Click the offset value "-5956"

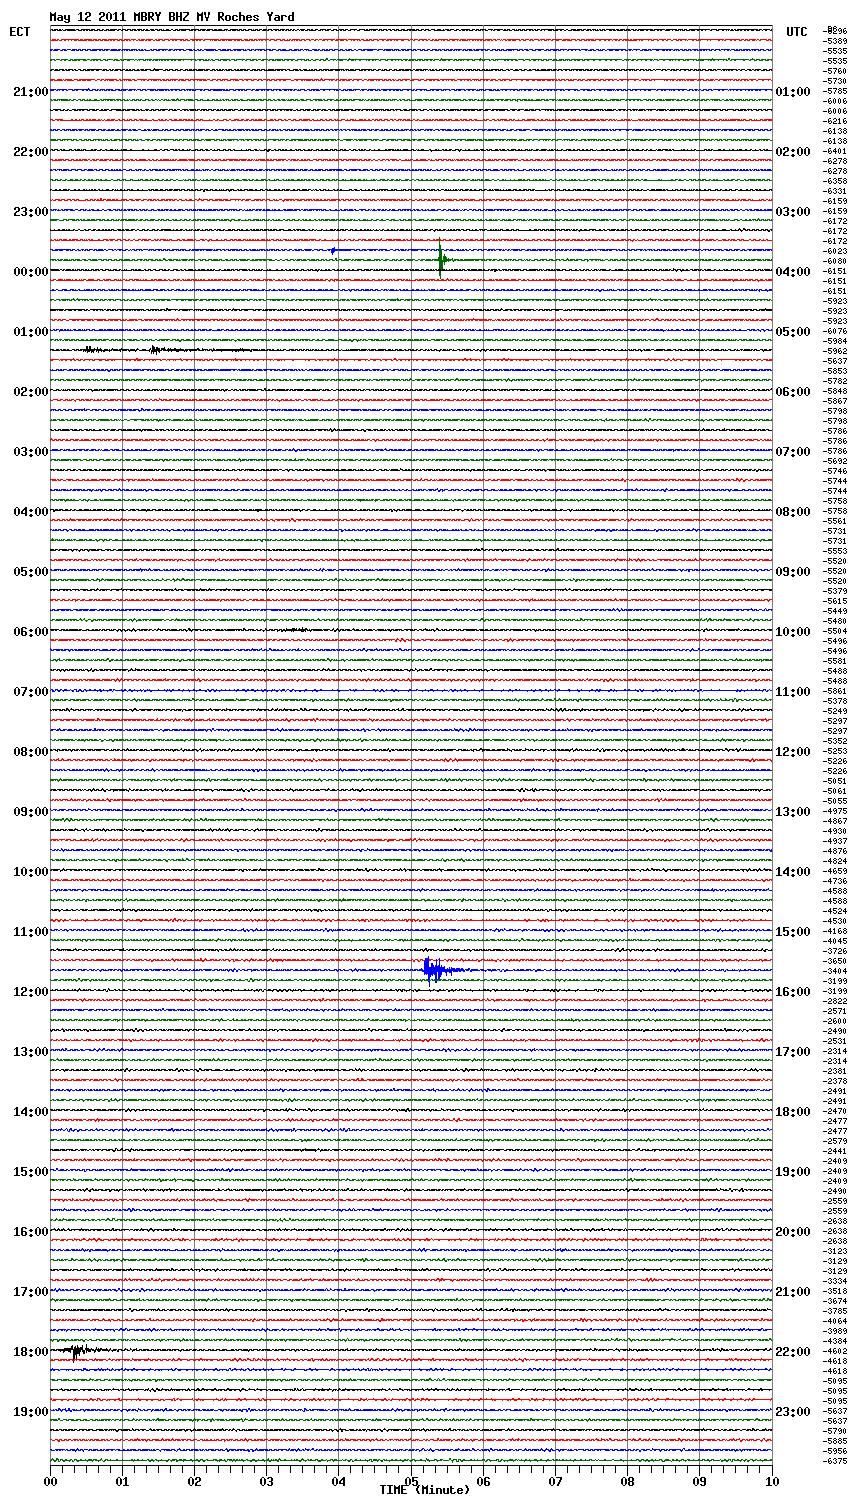coord(835,1451)
